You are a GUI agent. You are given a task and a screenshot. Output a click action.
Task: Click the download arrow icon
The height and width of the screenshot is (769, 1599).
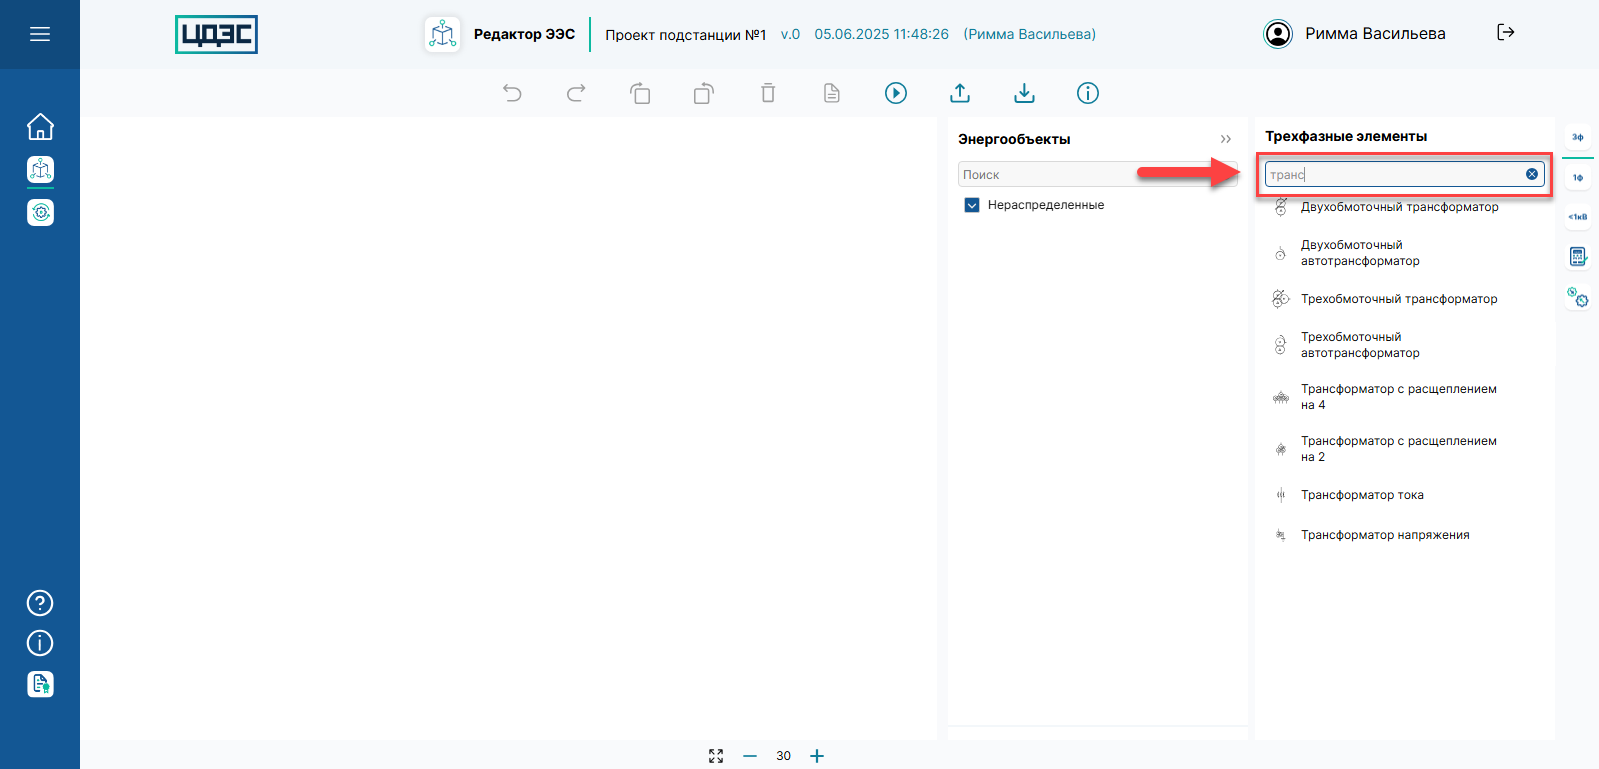tap(1024, 93)
